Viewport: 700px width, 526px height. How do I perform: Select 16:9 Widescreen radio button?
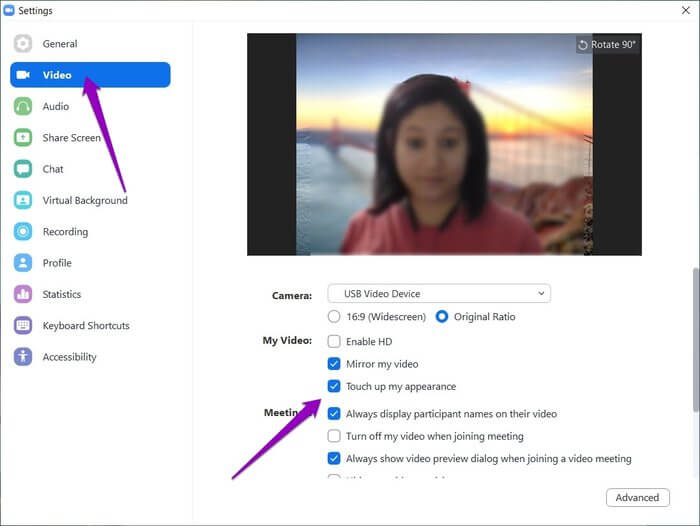(335, 317)
